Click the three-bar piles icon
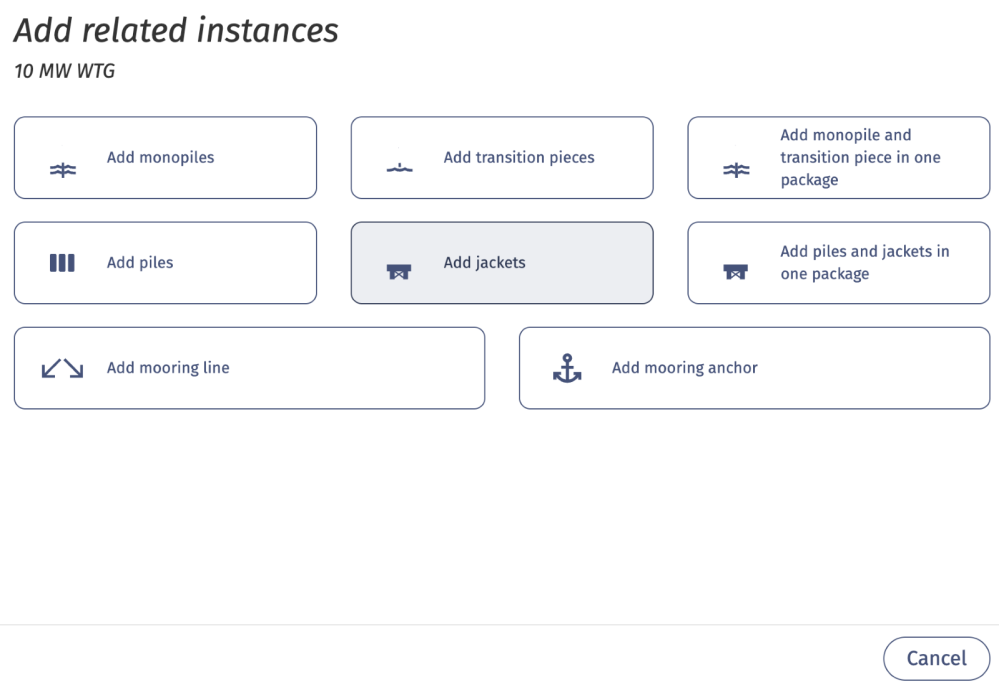This screenshot has width=999, height=687. click(x=62, y=263)
